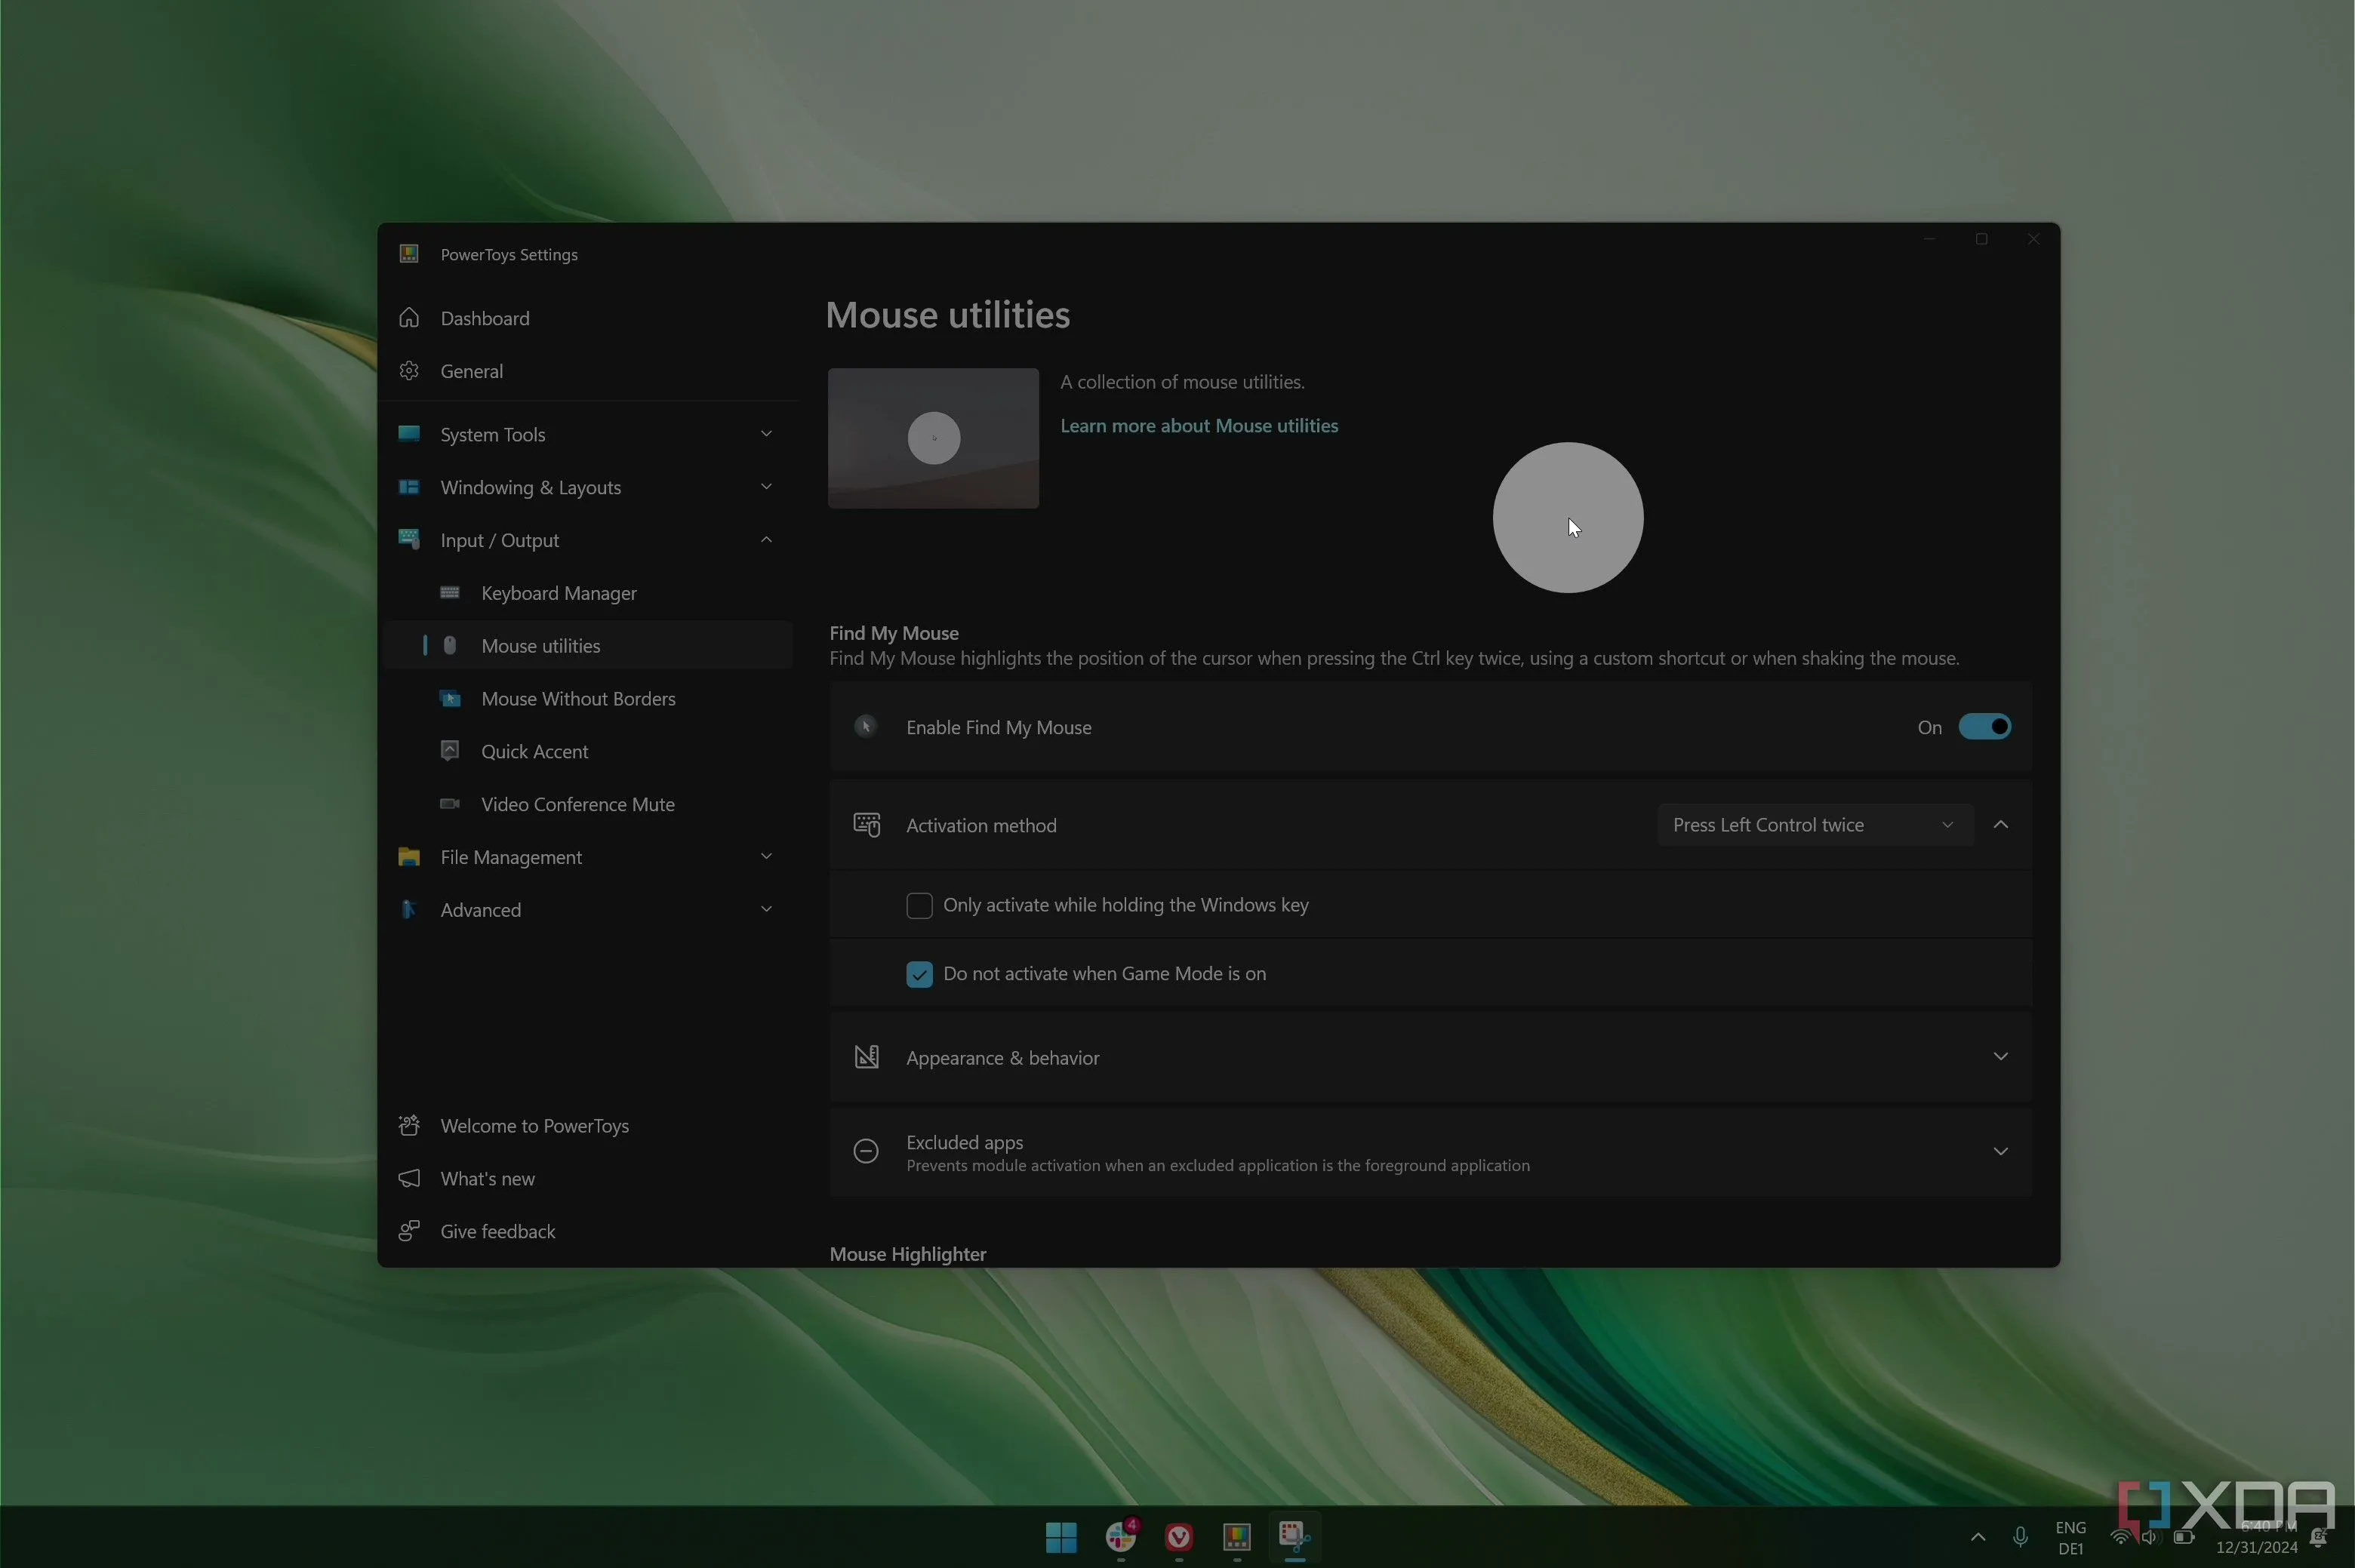2355x1568 pixels.
Task: Collapse the Activation method section chevron
Action: coord(2000,825)
